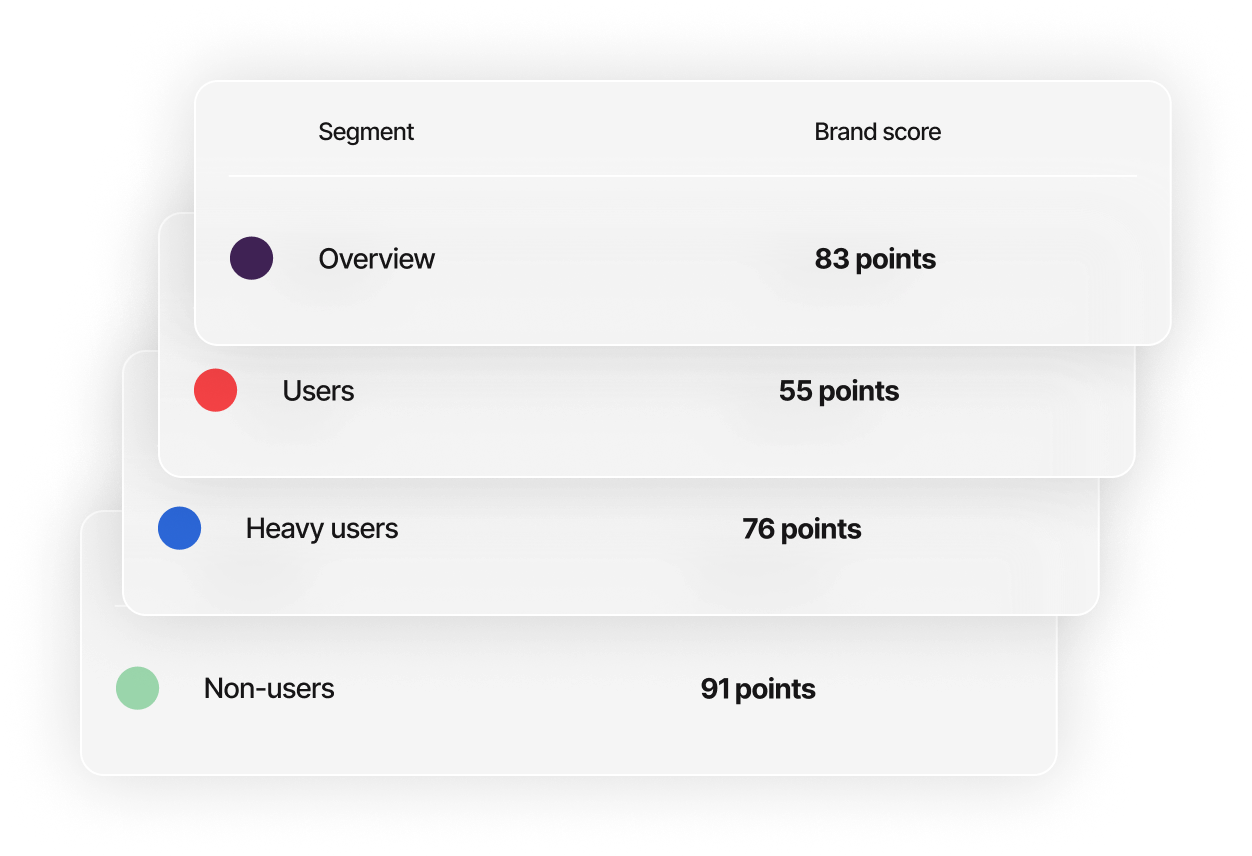Select the Heavy users segment label
Screen dimensions: 1252x856
tap(322, 529)
